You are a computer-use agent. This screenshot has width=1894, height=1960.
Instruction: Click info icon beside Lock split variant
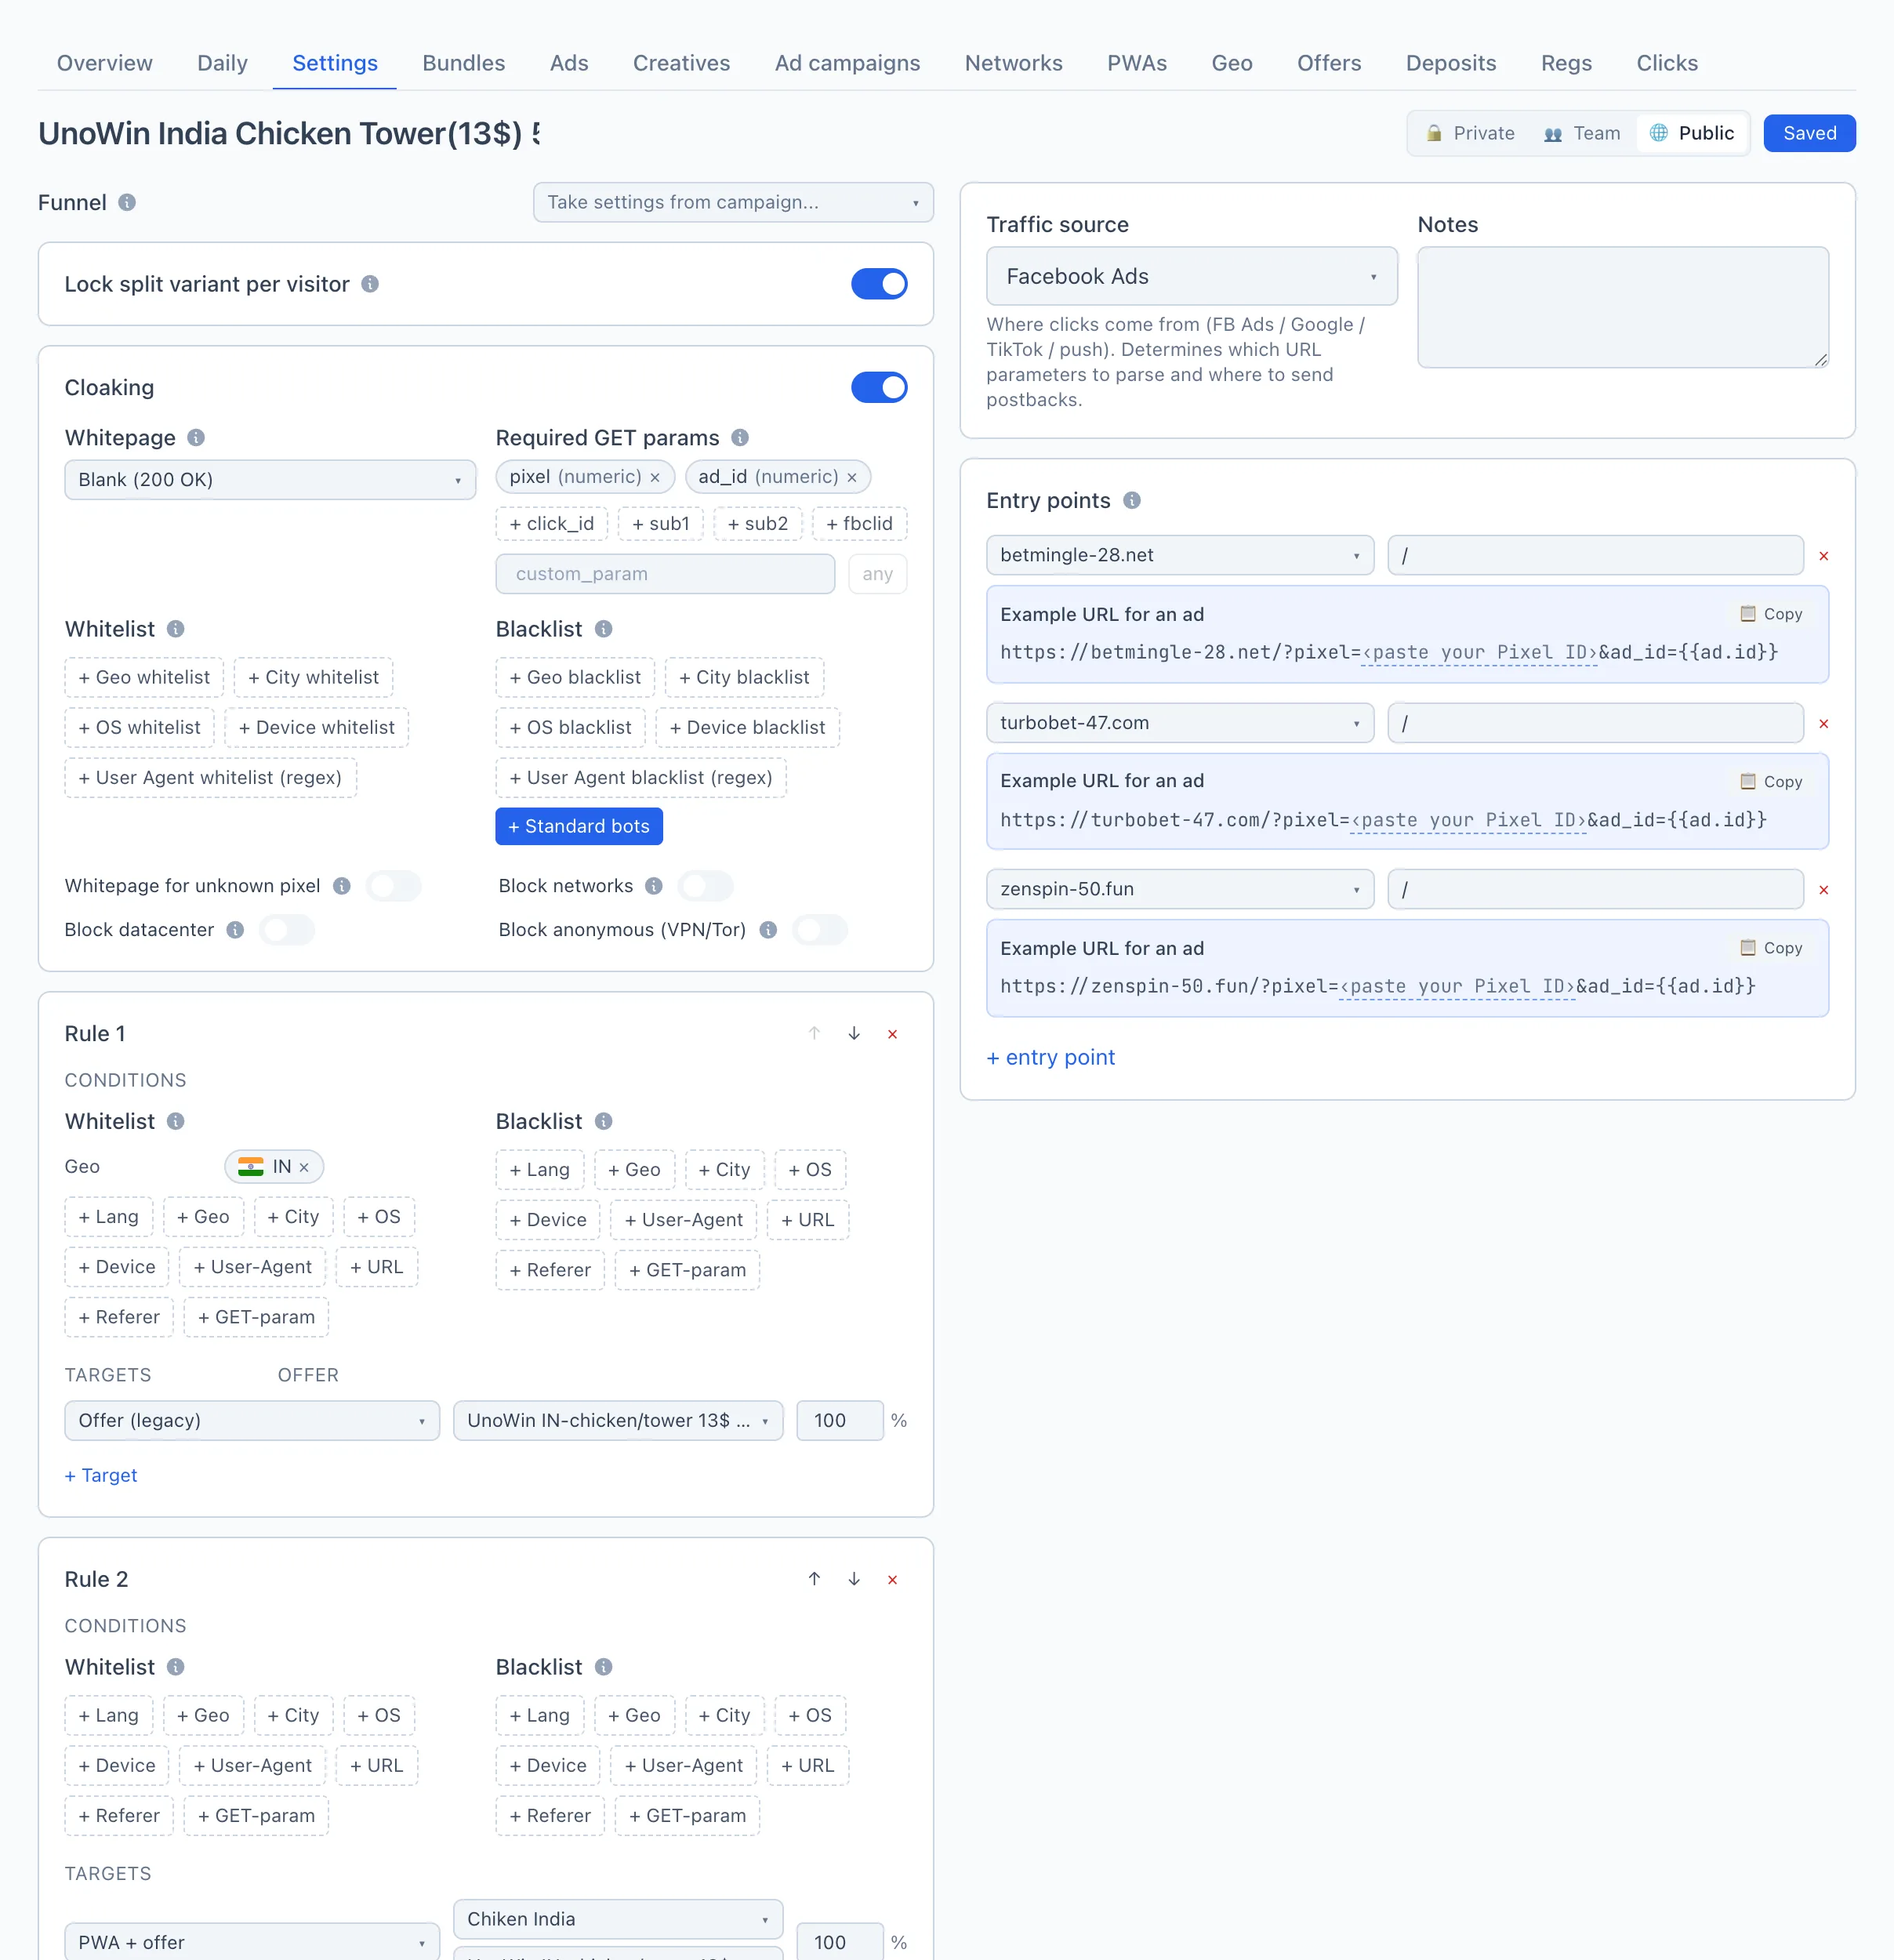coord(370,284)
